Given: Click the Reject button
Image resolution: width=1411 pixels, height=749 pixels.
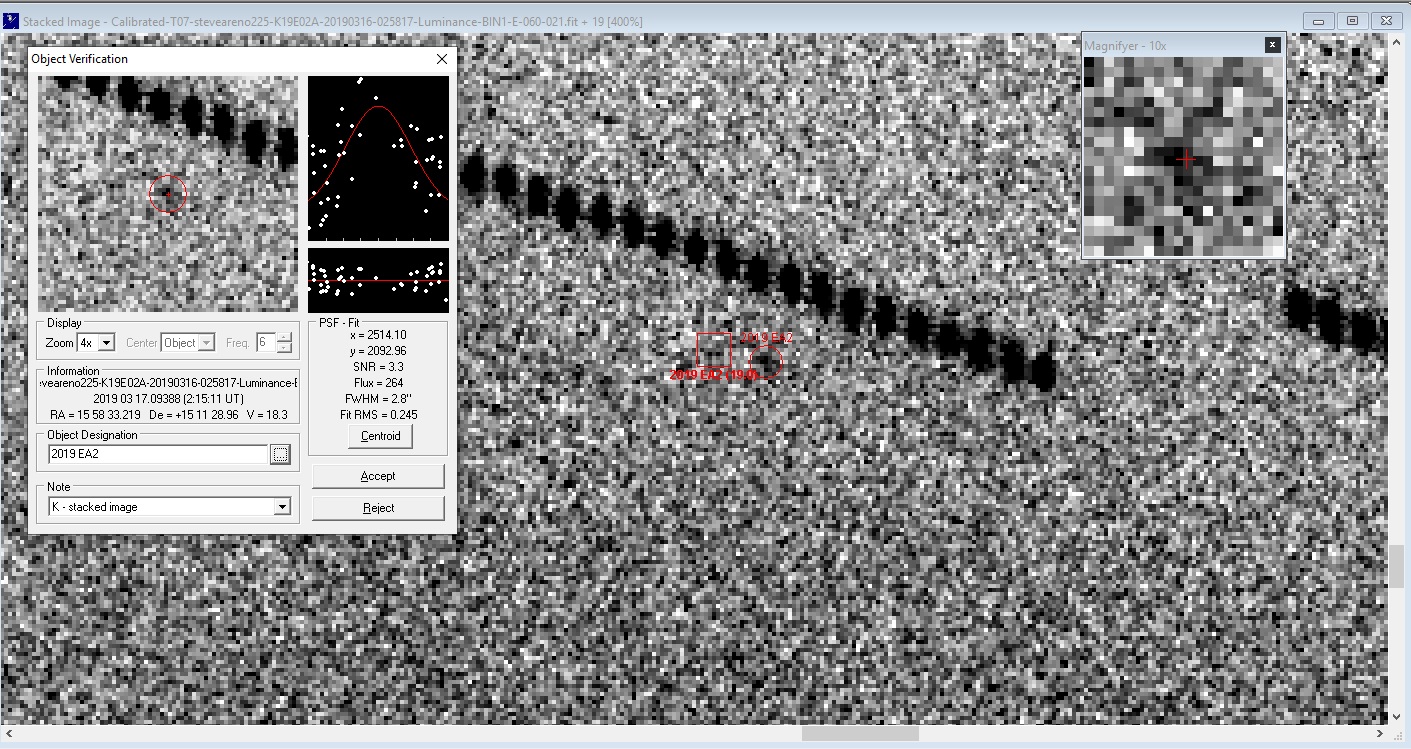Looking at the screenshot, I should tap(378, 508).
